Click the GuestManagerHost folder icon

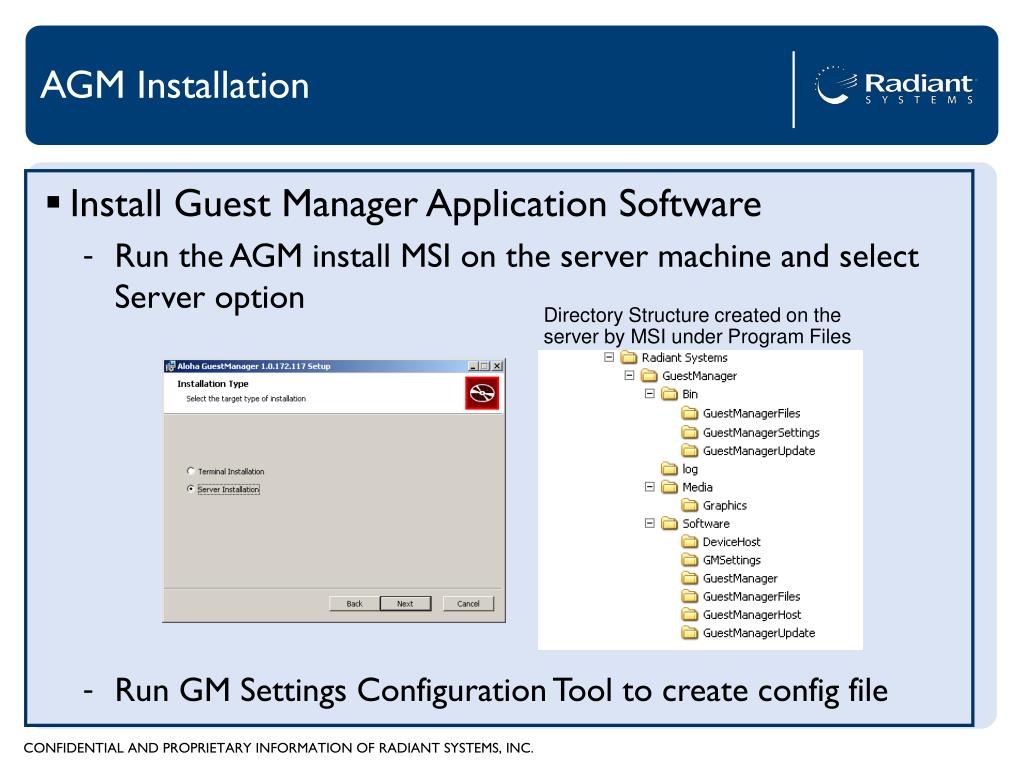[x=690, y=615]
